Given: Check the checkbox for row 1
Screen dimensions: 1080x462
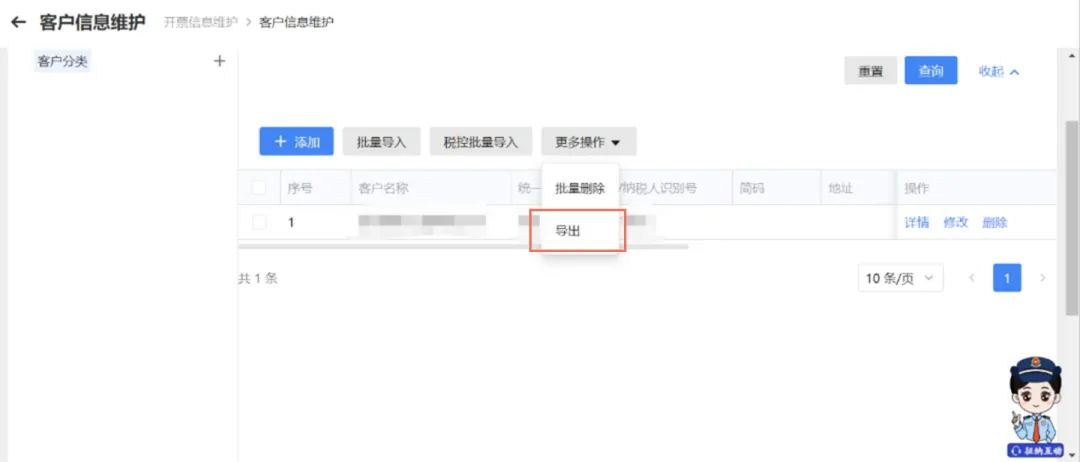Looking at the screenshot, I should coord(259,222).
